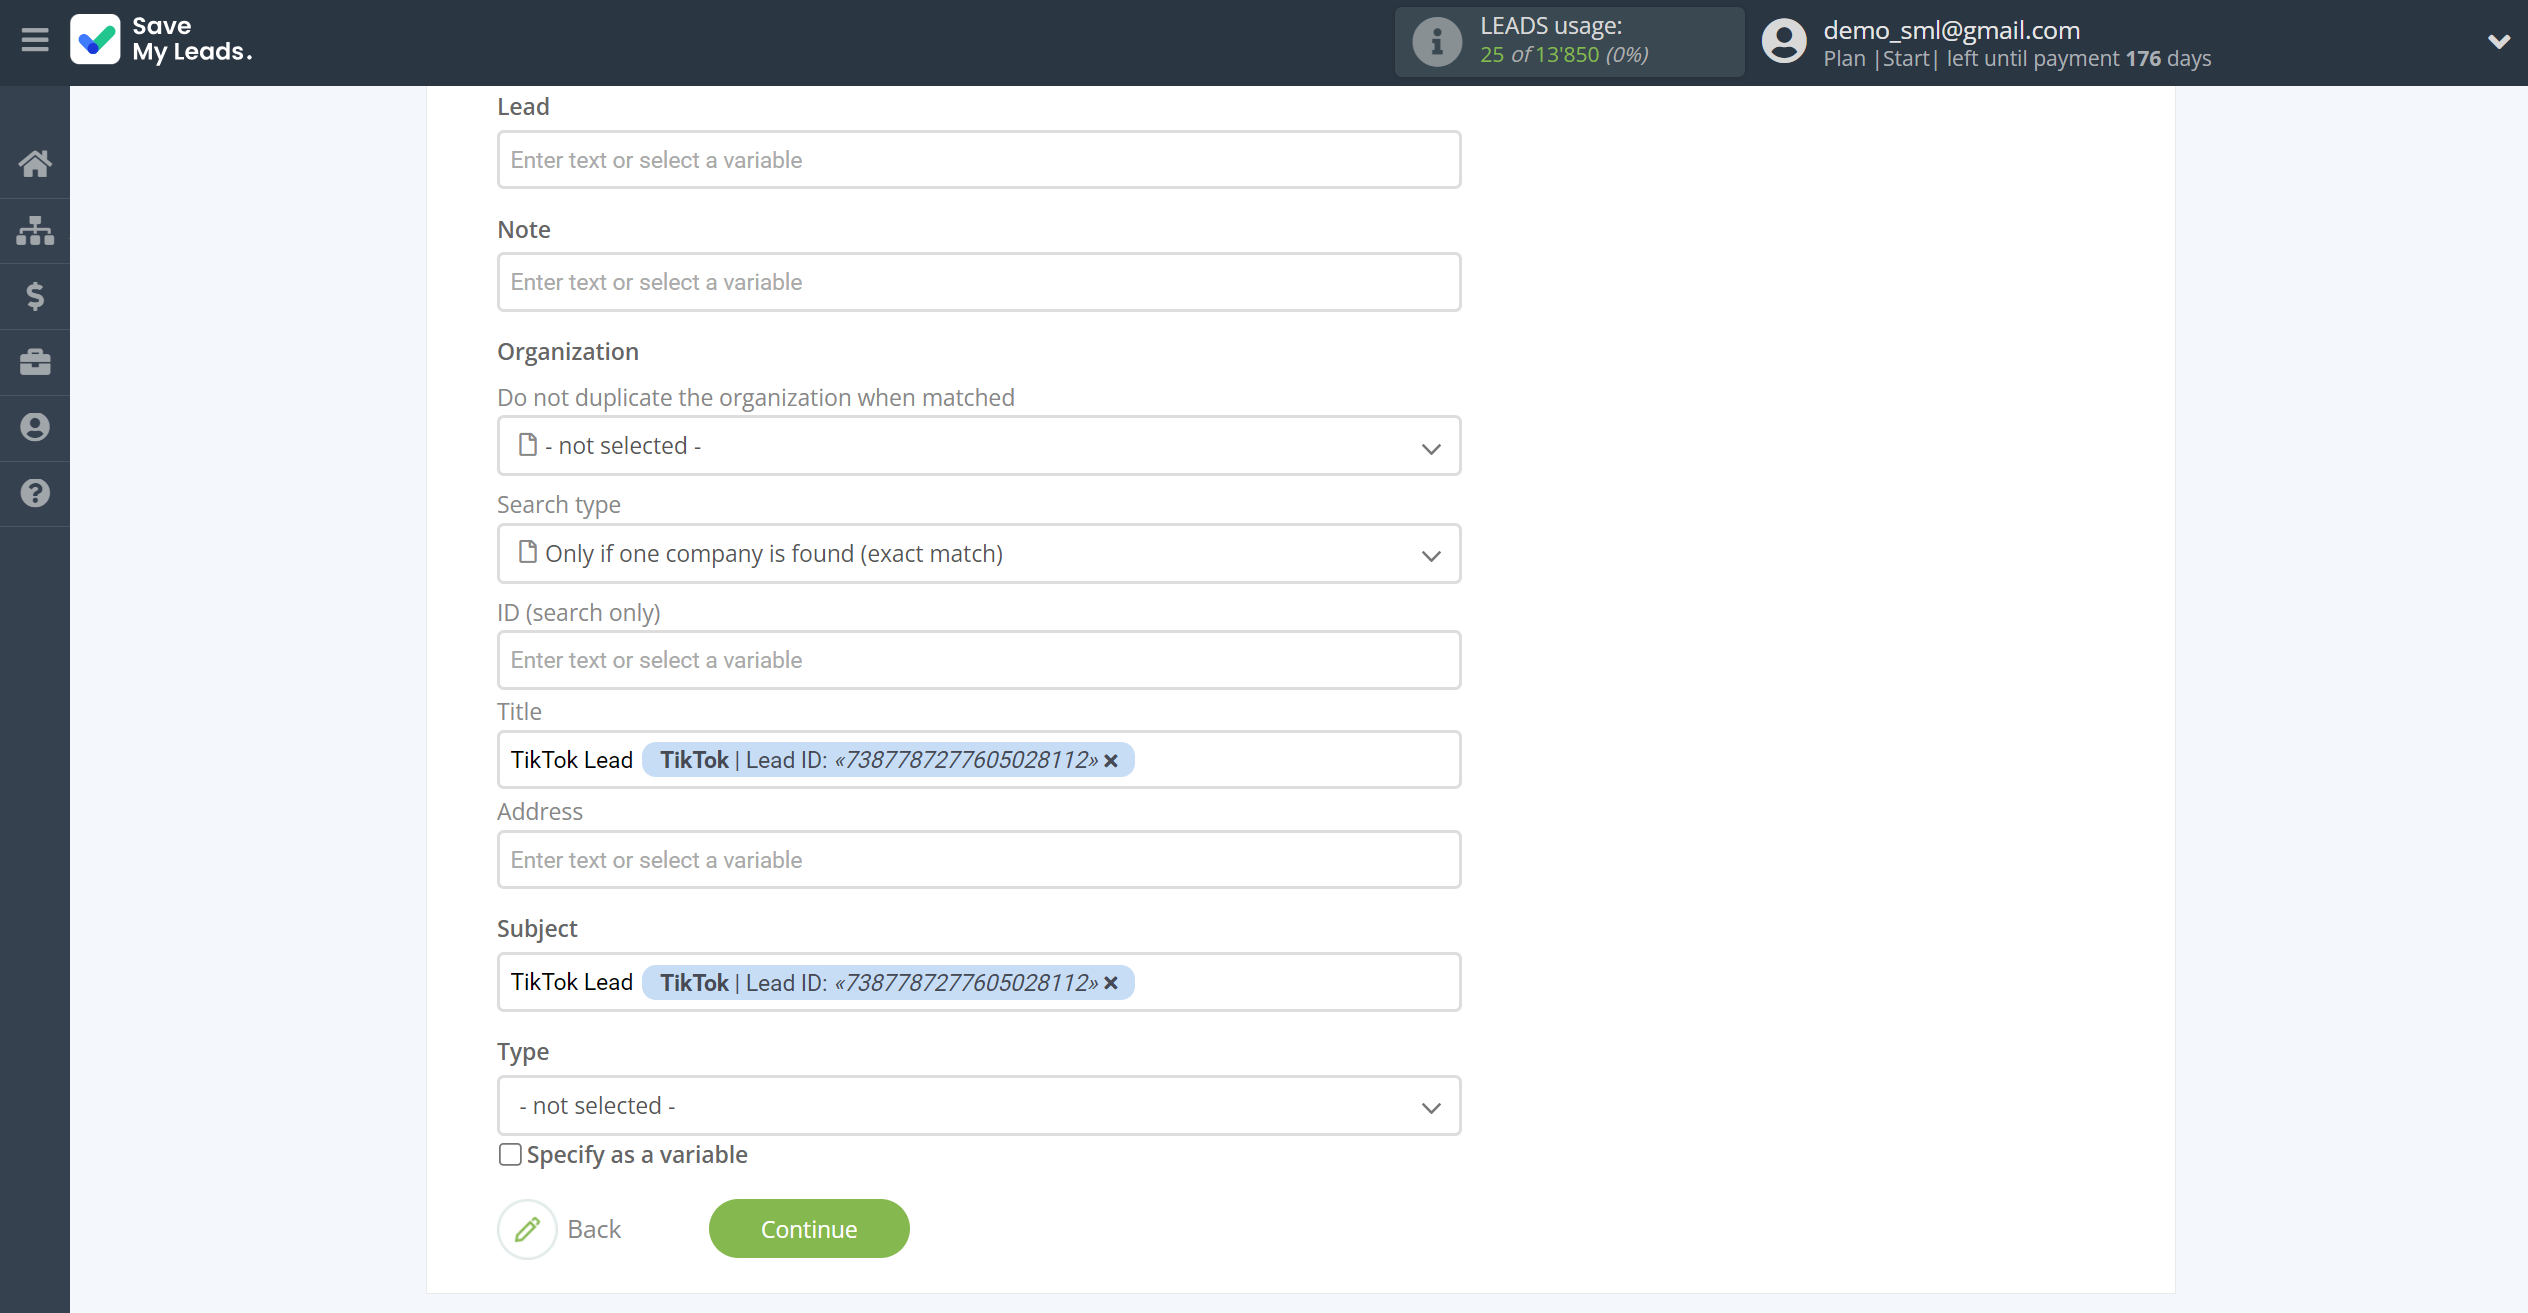This screenshot has height=1313, width=2528.
Task: Expand the account menu chevron
Action: pos(2498,41)
